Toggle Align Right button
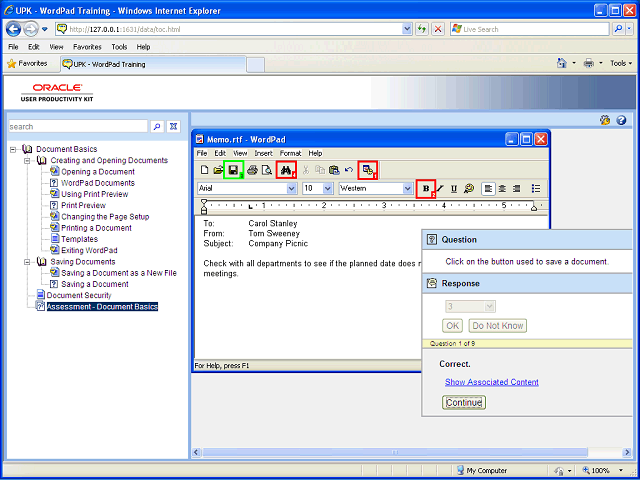Screen dimensions: 640x480 tap(517, 189)
